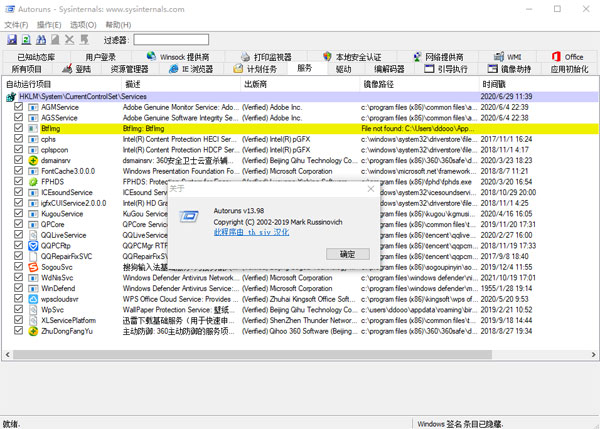
Task: Click the SogouSvc orange S icon
Action: click(x=33, y=267)
